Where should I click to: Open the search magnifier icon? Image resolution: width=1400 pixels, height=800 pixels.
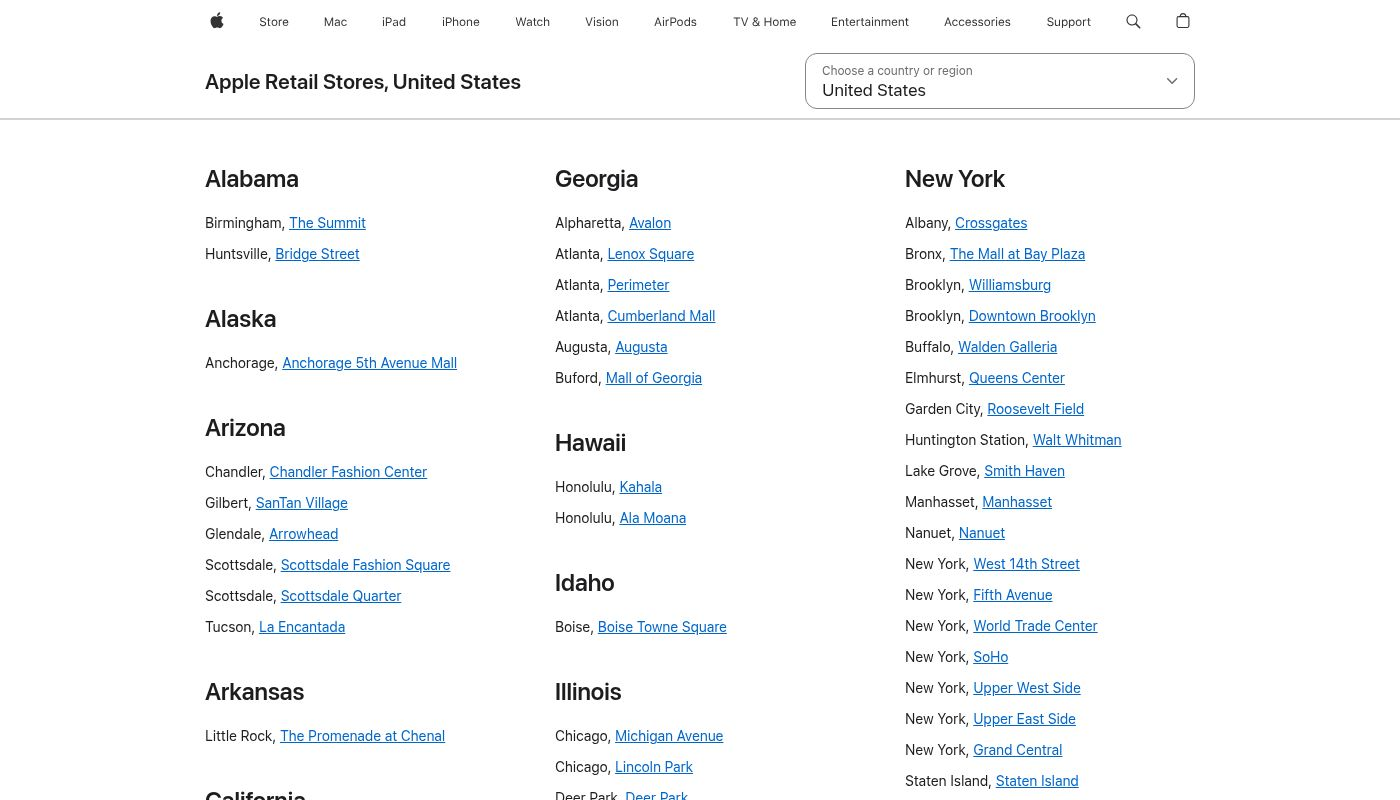click(1133, 21)
